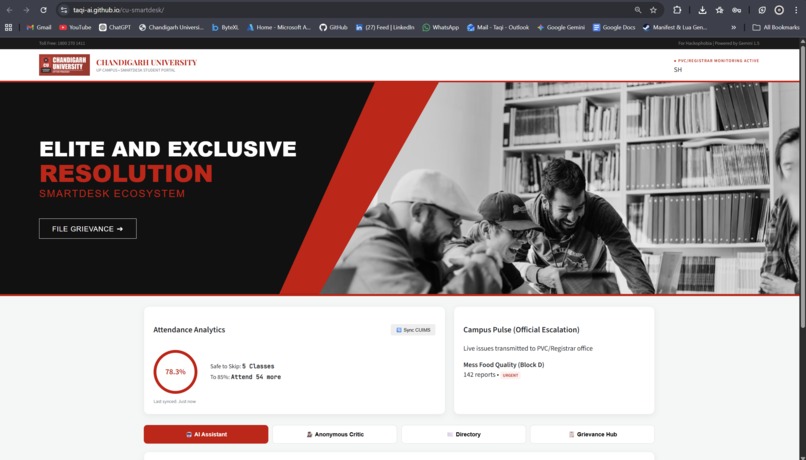Viewport: 806px width, 460px height.
Task: Click the 142 reports count
Action: [x=479, y=375]
